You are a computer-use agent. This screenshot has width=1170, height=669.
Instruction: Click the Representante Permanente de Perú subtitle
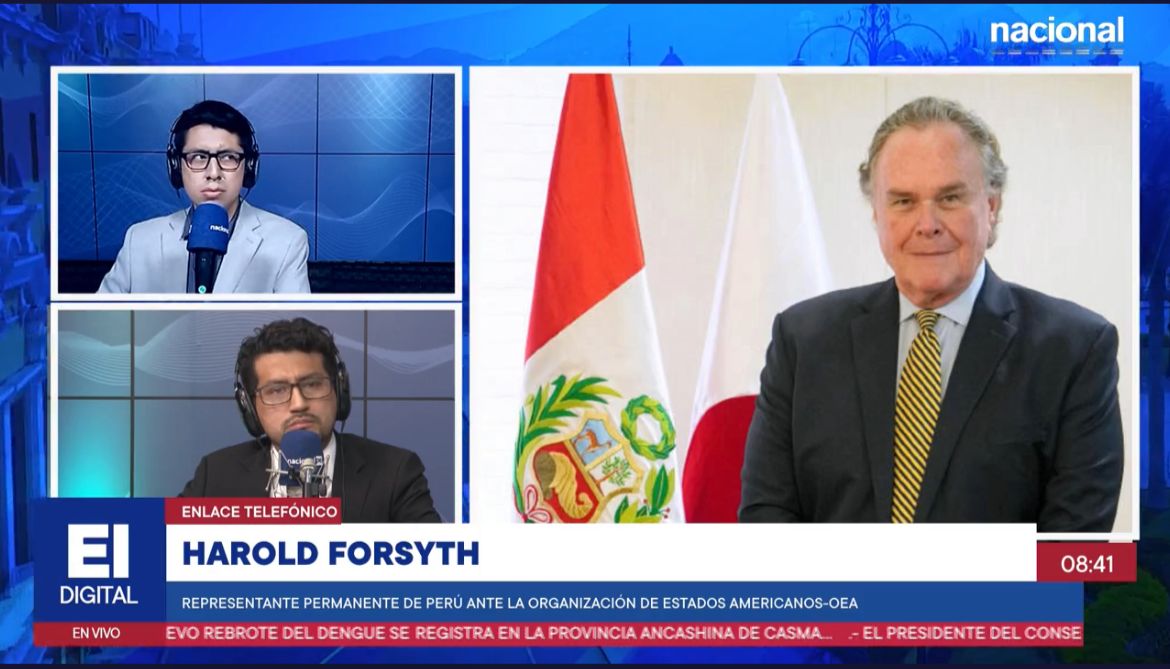tap(519, 603)
